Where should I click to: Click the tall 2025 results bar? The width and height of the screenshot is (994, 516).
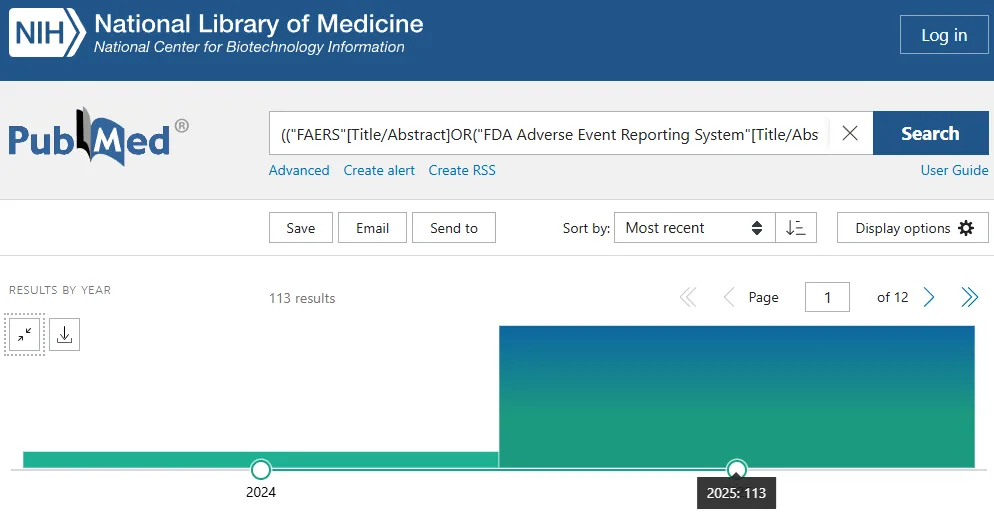[737, 397]
